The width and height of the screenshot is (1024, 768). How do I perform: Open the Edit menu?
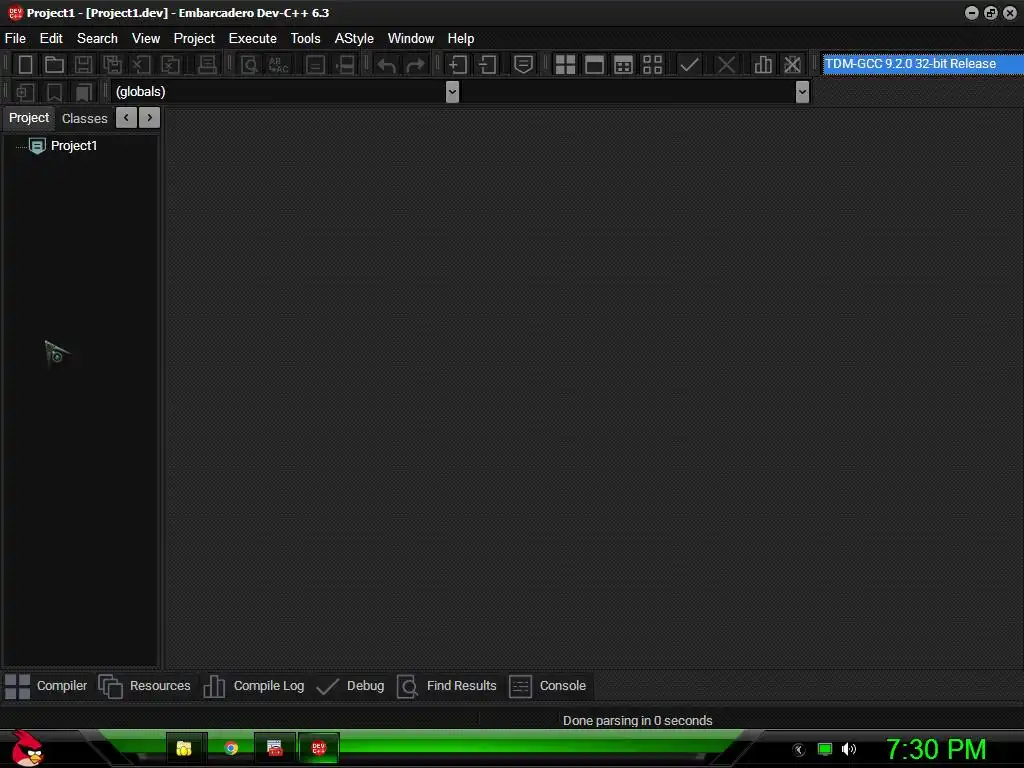coord(51,39)
